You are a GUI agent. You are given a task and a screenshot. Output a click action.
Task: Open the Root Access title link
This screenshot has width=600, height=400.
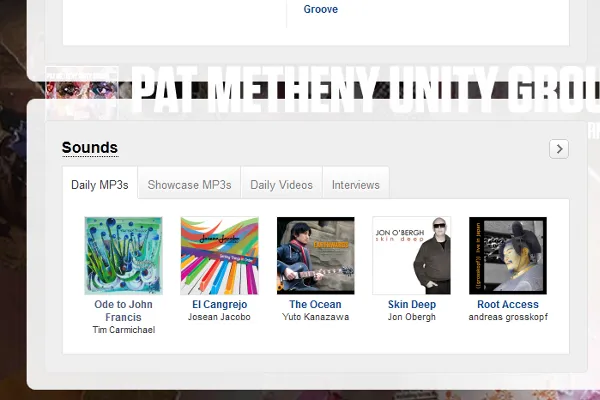click(508, 304)
